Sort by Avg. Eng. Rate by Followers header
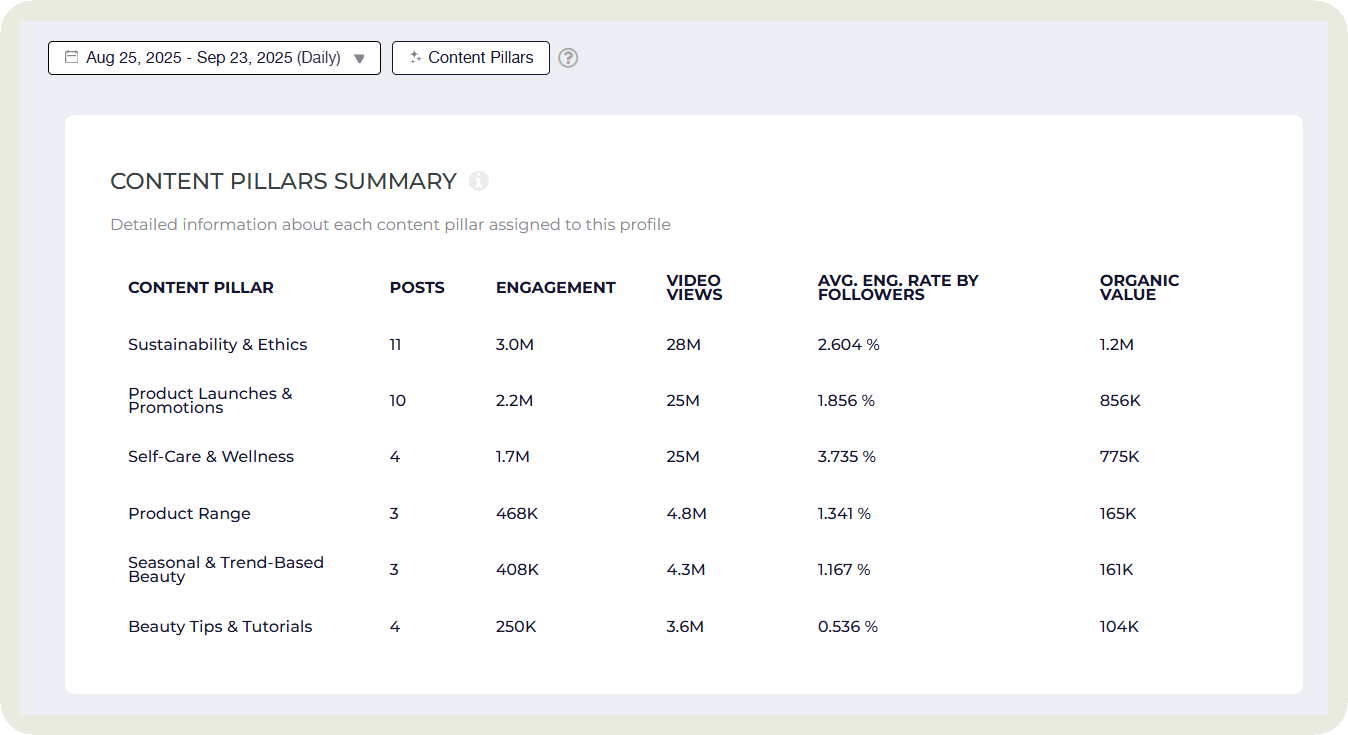The image size is (1348, 735). coord(897,287)
